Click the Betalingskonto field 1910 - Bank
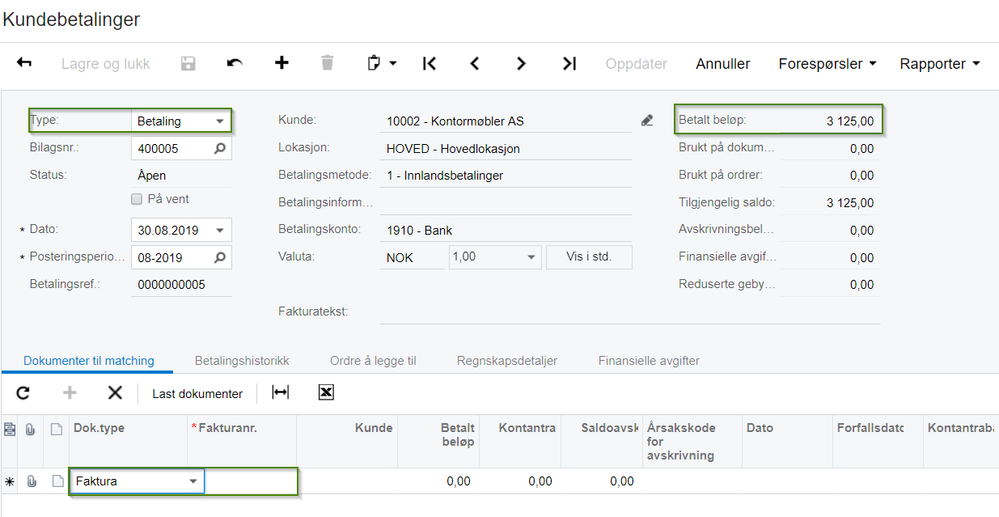 tap(506, 231)
